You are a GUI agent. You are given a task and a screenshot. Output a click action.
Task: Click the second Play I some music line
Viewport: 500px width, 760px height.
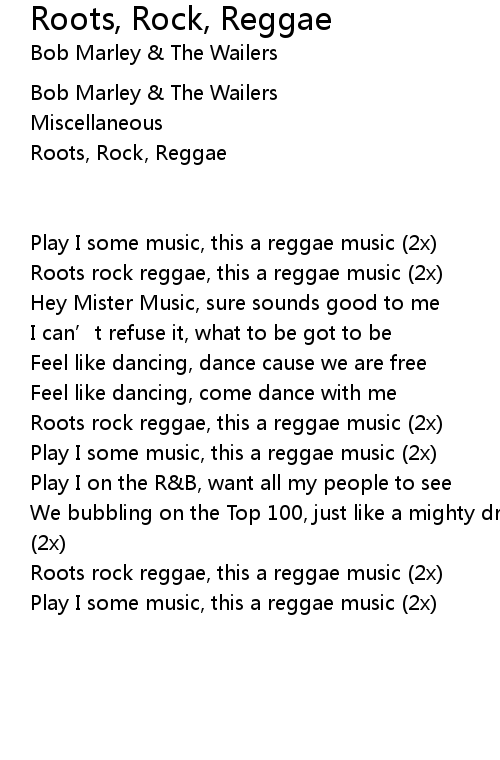pyautogui.click(x=234, y=453)
